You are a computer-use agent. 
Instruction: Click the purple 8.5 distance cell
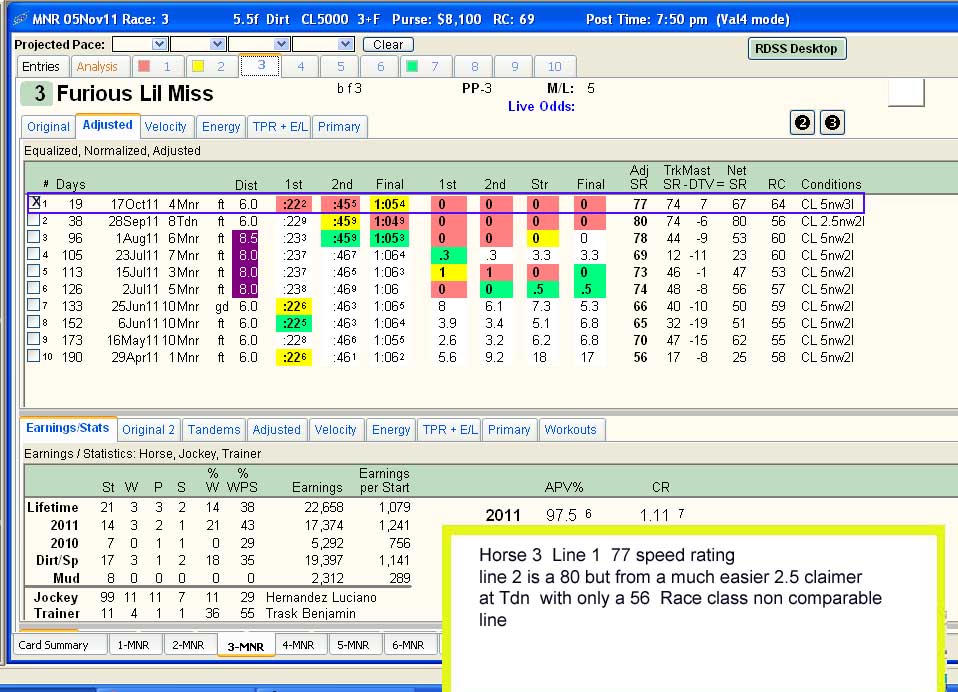coord(246,238)
